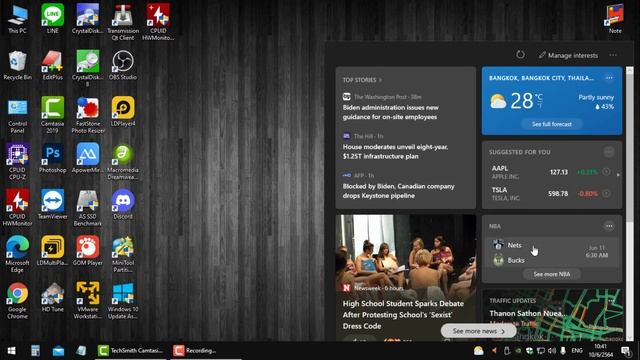Launch VMware Workstation shortcut
Screen dimensions: 640x360
click(x=88, y=301)
